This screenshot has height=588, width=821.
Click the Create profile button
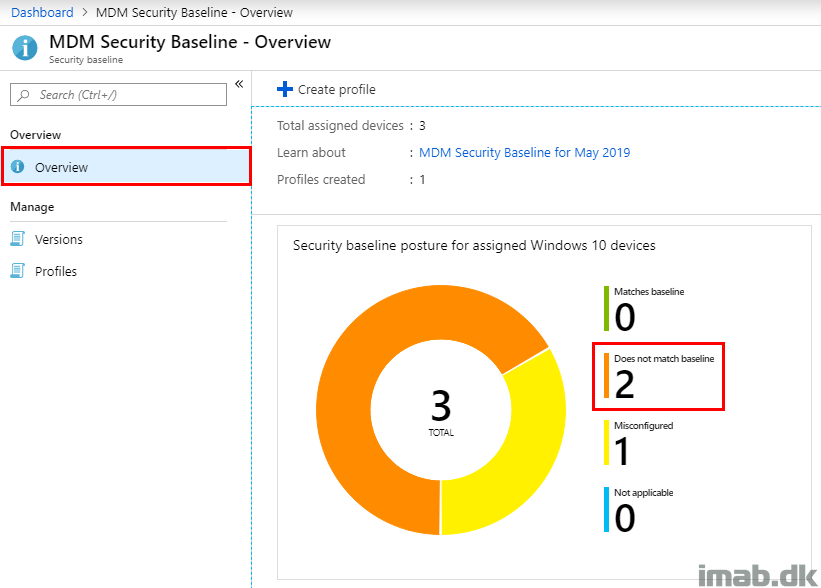326,89
